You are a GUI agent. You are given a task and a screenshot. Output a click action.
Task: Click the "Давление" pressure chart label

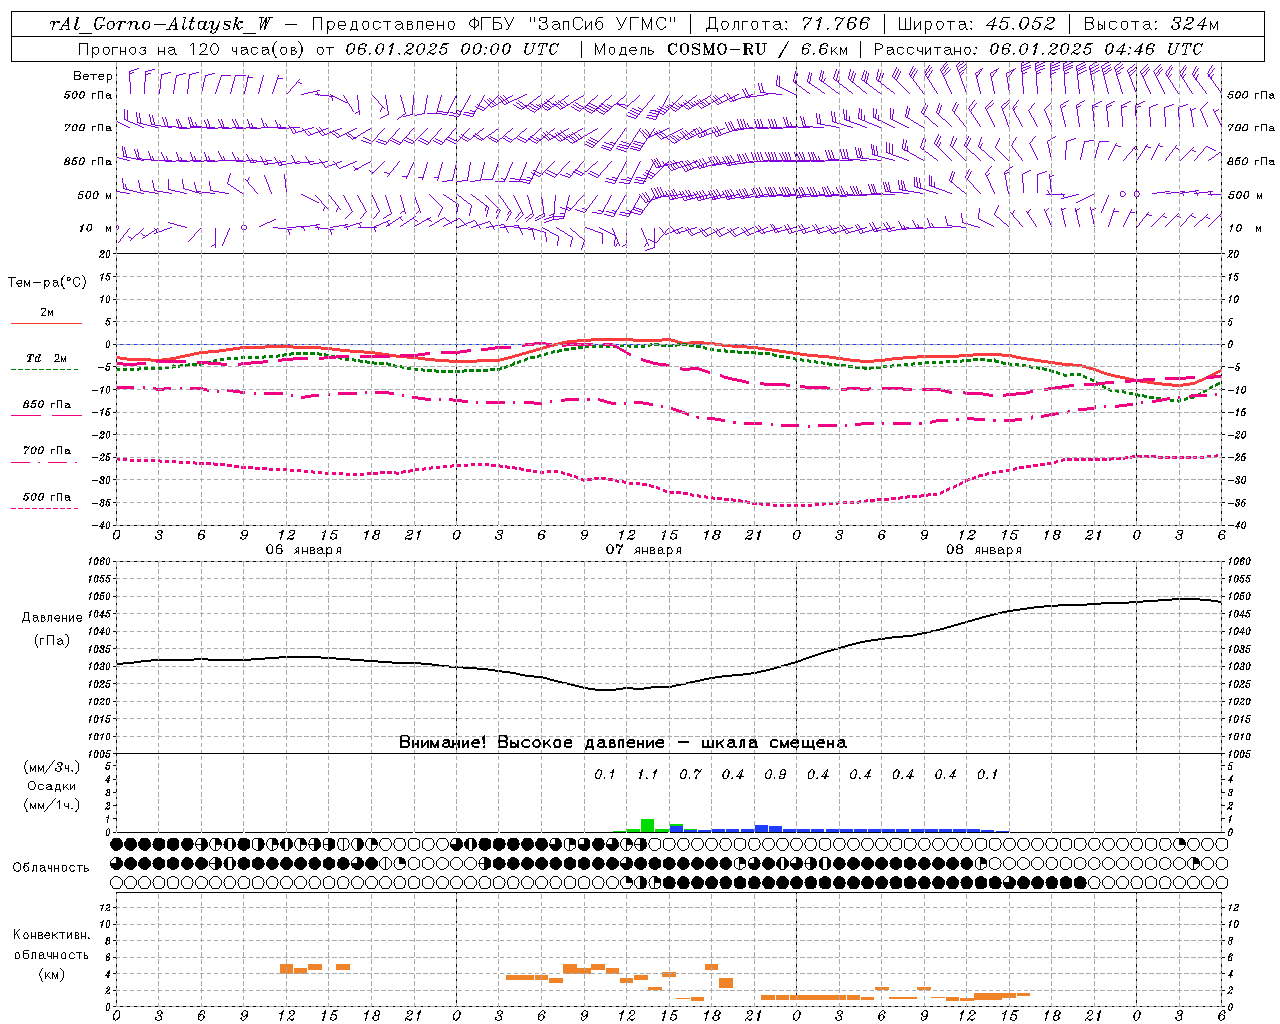coord(51,618)
